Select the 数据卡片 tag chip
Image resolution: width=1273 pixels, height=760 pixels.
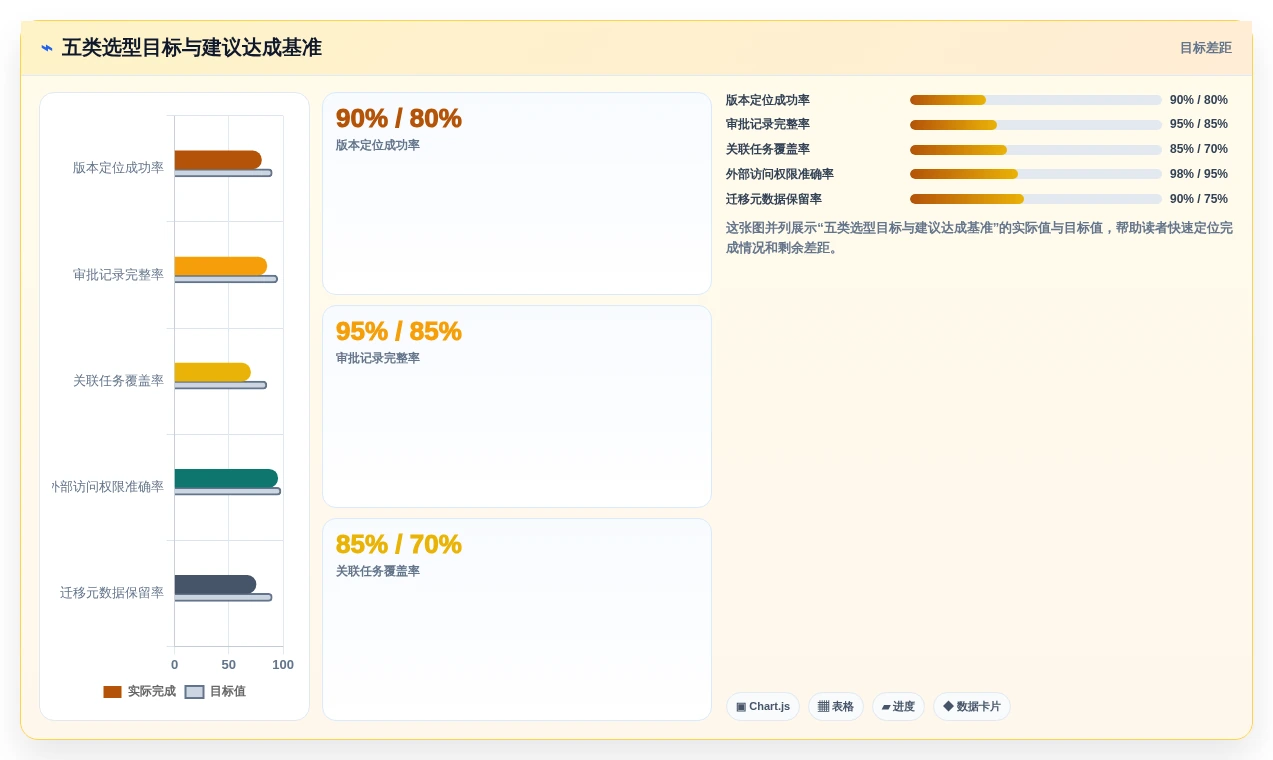coord(971,706)
